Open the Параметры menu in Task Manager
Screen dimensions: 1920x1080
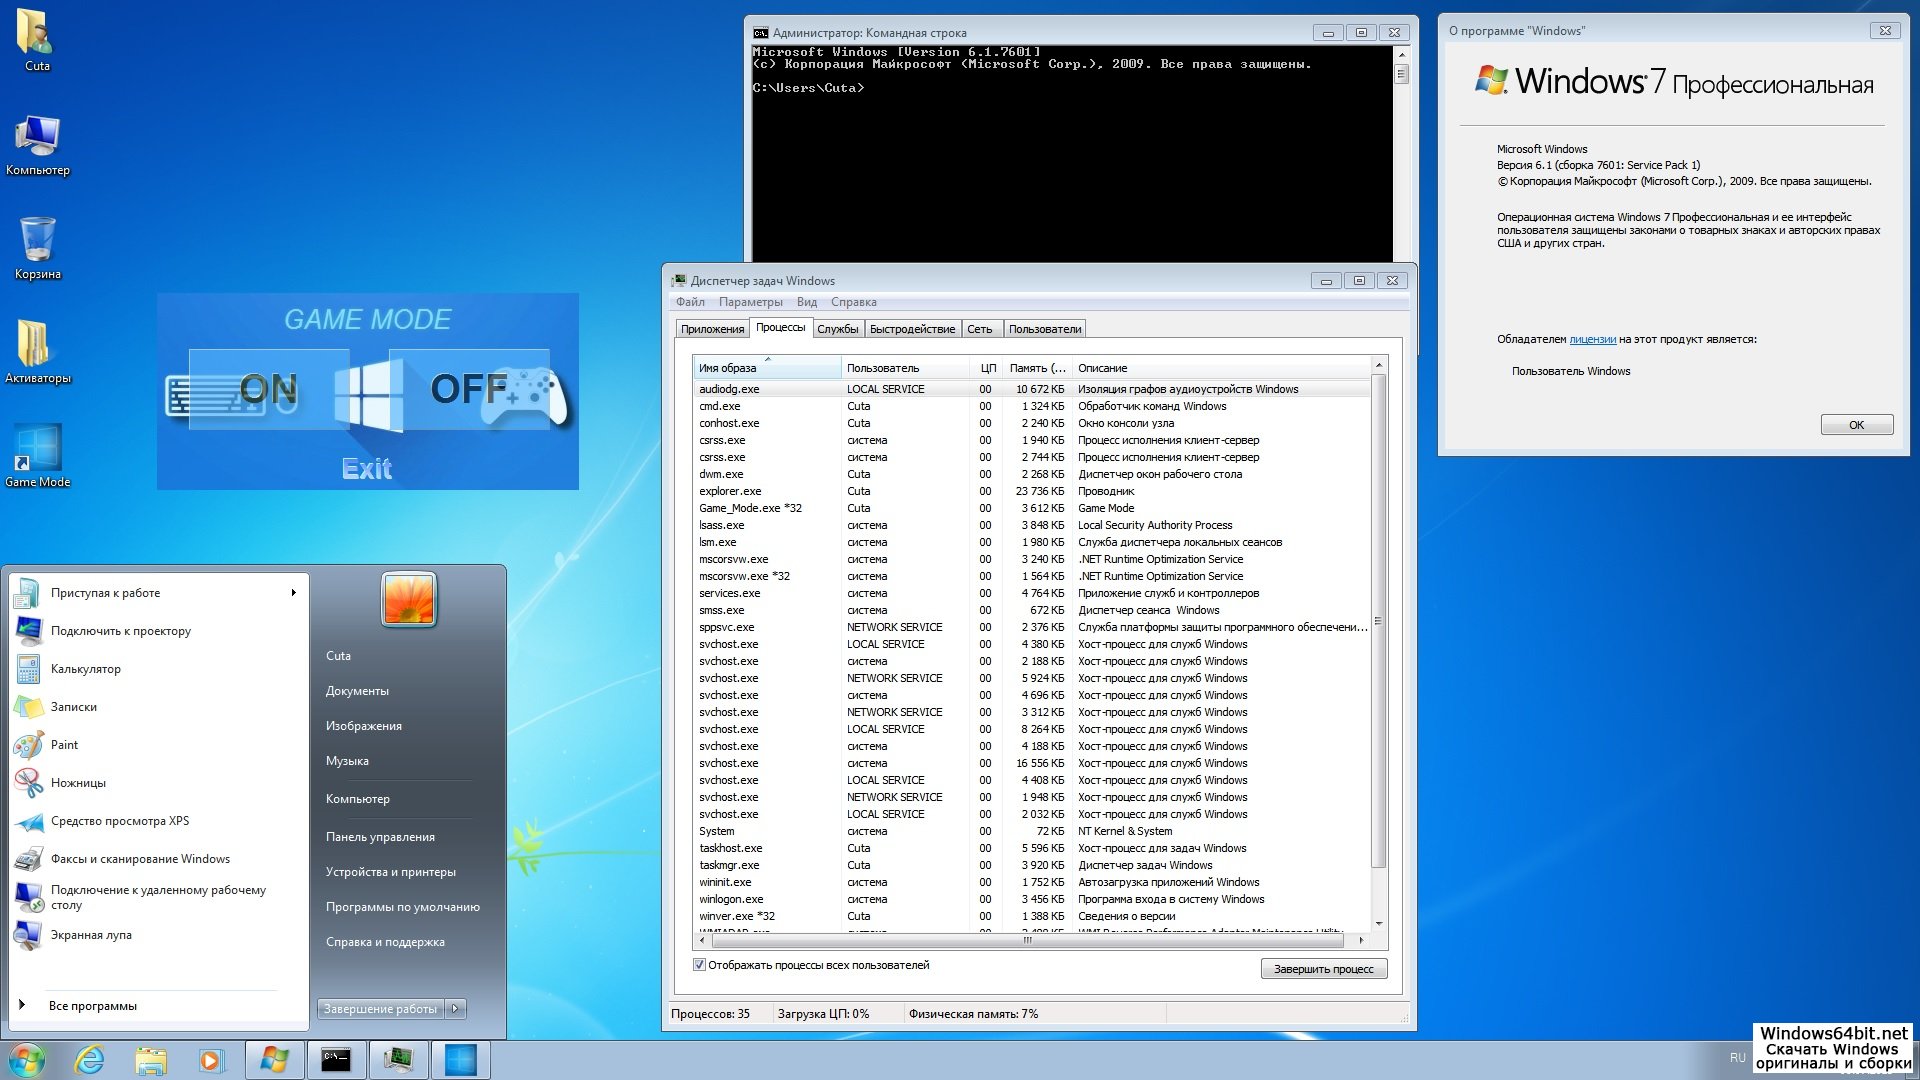coord(750,302)
